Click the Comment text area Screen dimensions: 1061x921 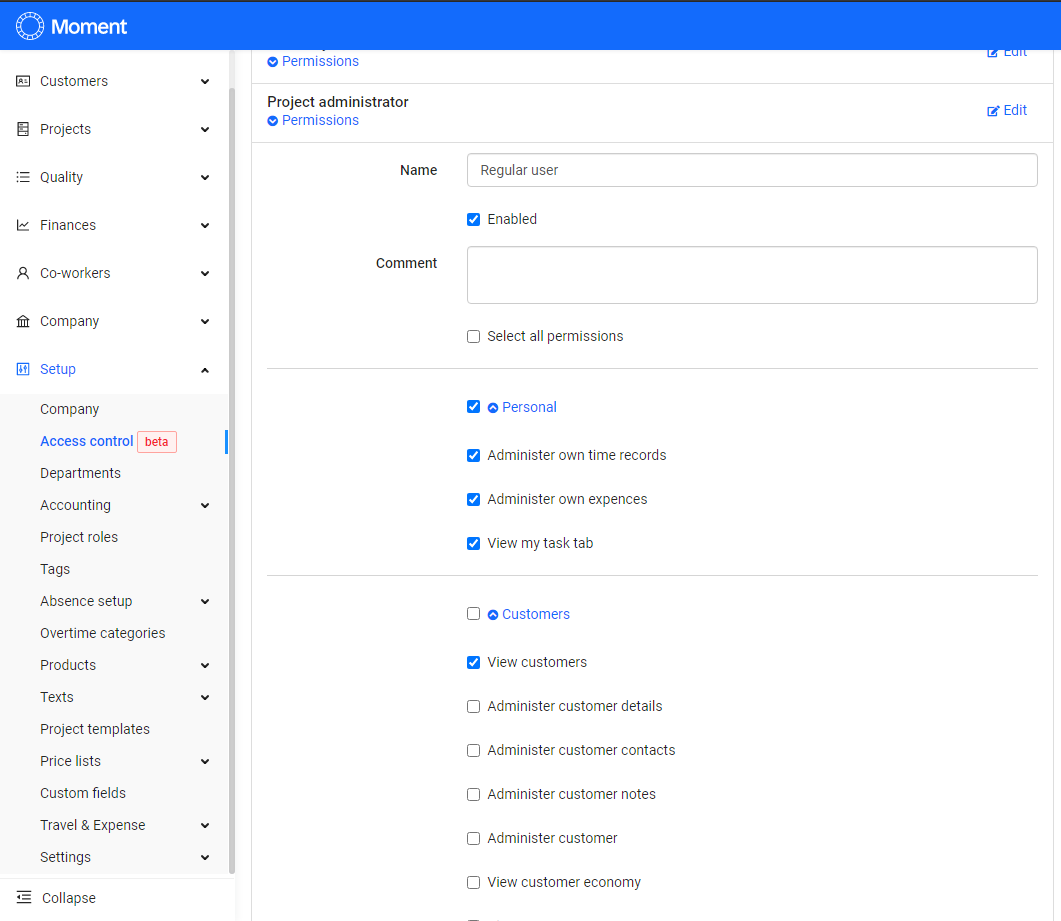pos(752,275)
